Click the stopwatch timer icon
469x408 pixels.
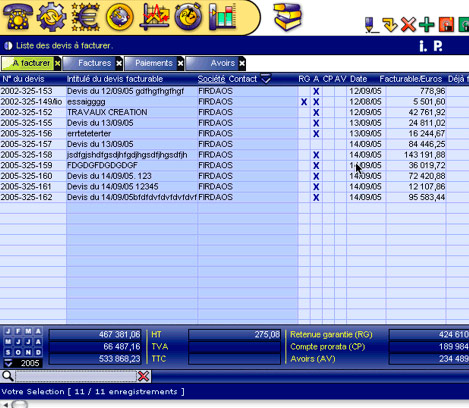188,17
